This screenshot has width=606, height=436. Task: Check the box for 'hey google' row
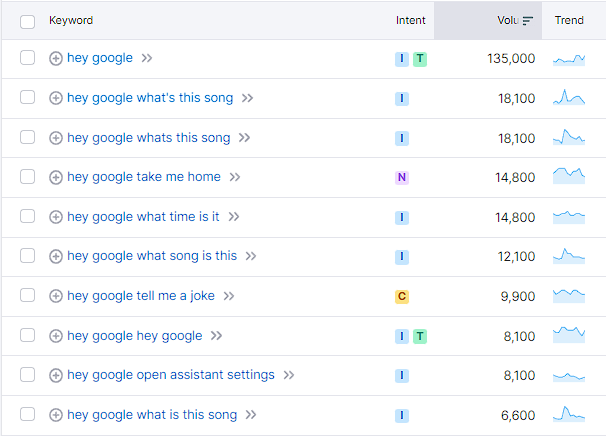pyautogui.click(x=27, y=58)
